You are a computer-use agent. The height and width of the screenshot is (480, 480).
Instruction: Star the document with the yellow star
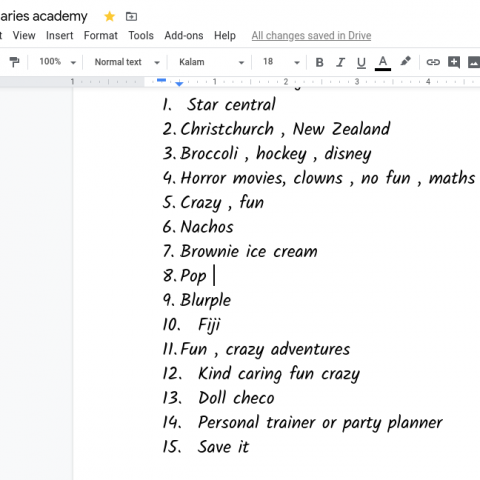click(110, 16)
